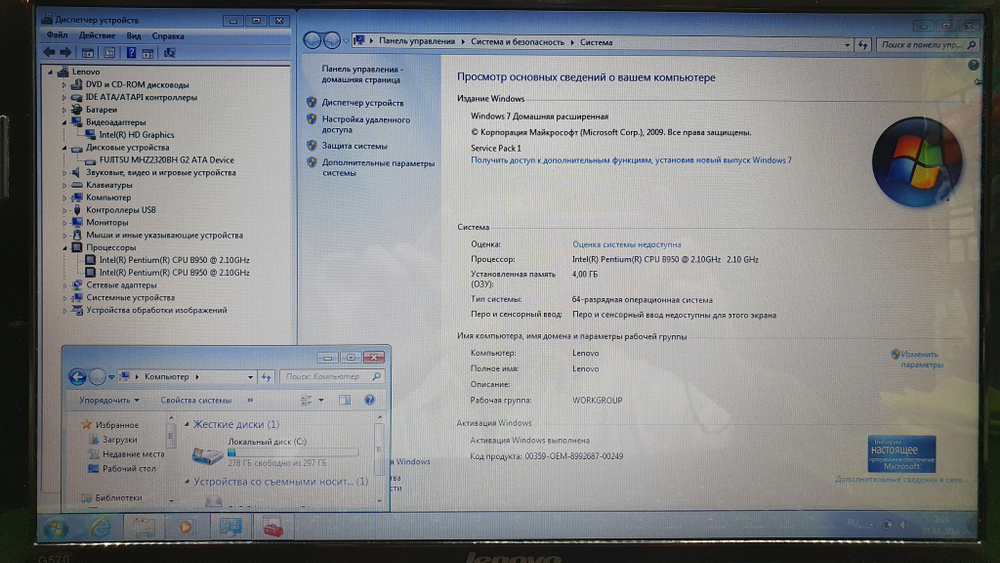The height and width of the screenshot is (563, 1000).
Task: Open Упорядочить dropdown in explorer
Action: click(x=109, y=400)
